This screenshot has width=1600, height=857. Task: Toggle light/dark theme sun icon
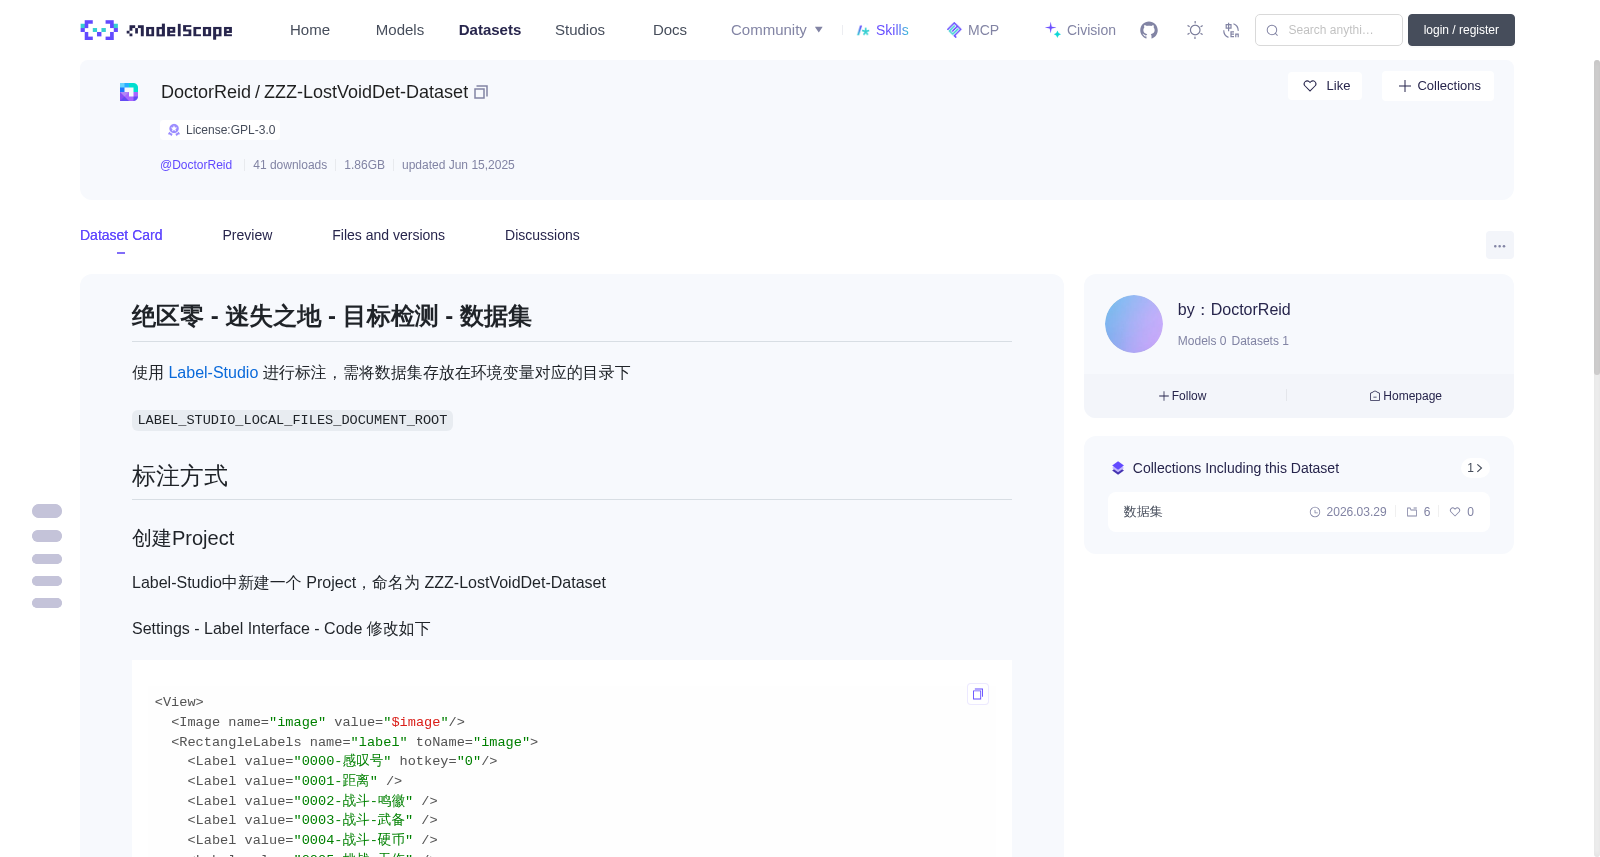coord(1195,30)
